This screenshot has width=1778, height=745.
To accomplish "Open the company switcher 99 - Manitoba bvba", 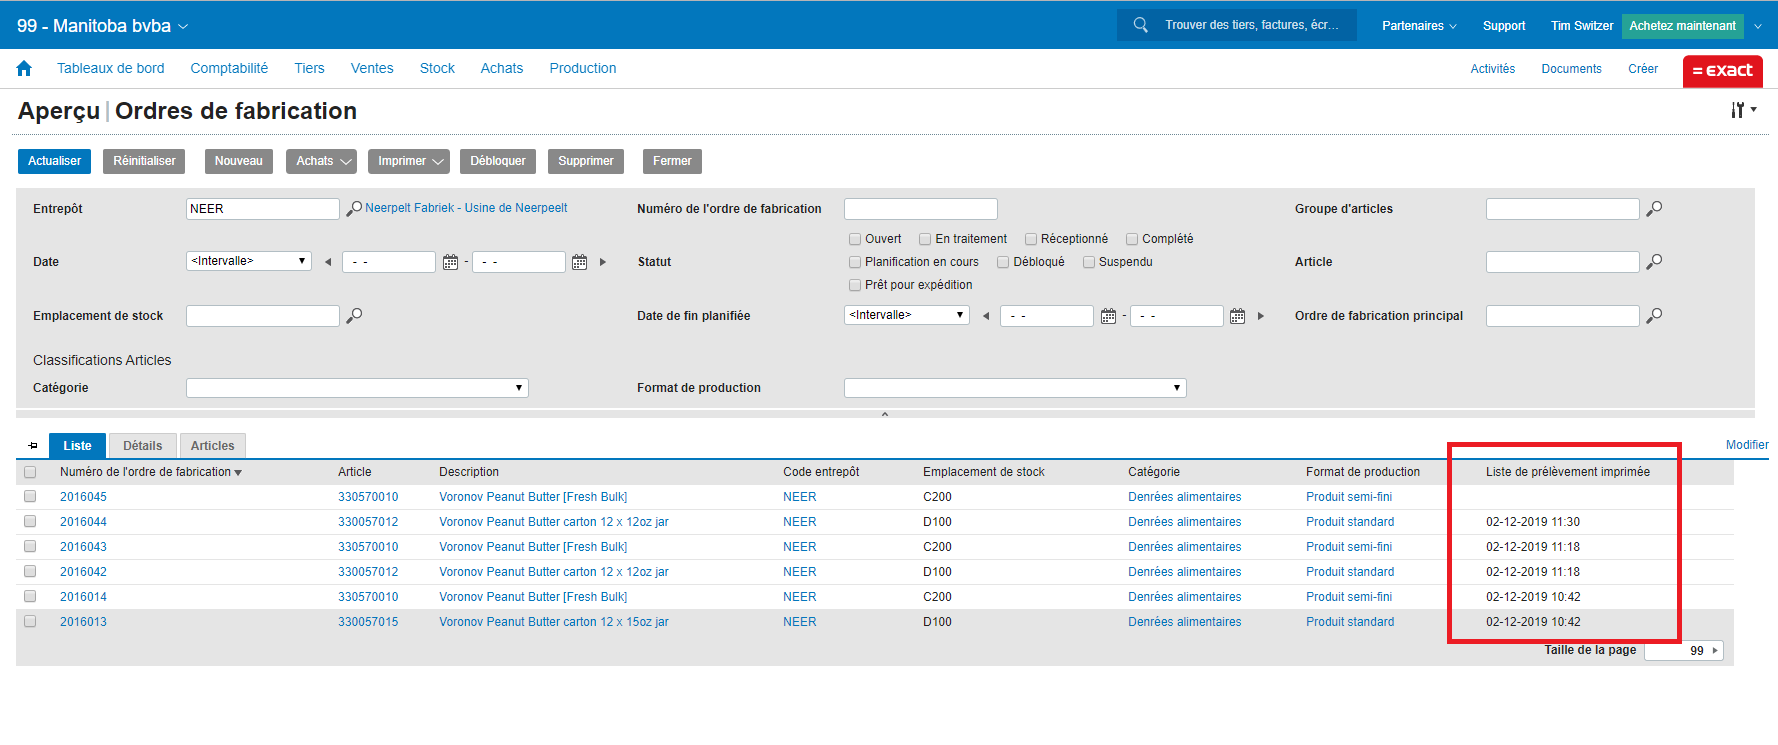I will (102, 26).
